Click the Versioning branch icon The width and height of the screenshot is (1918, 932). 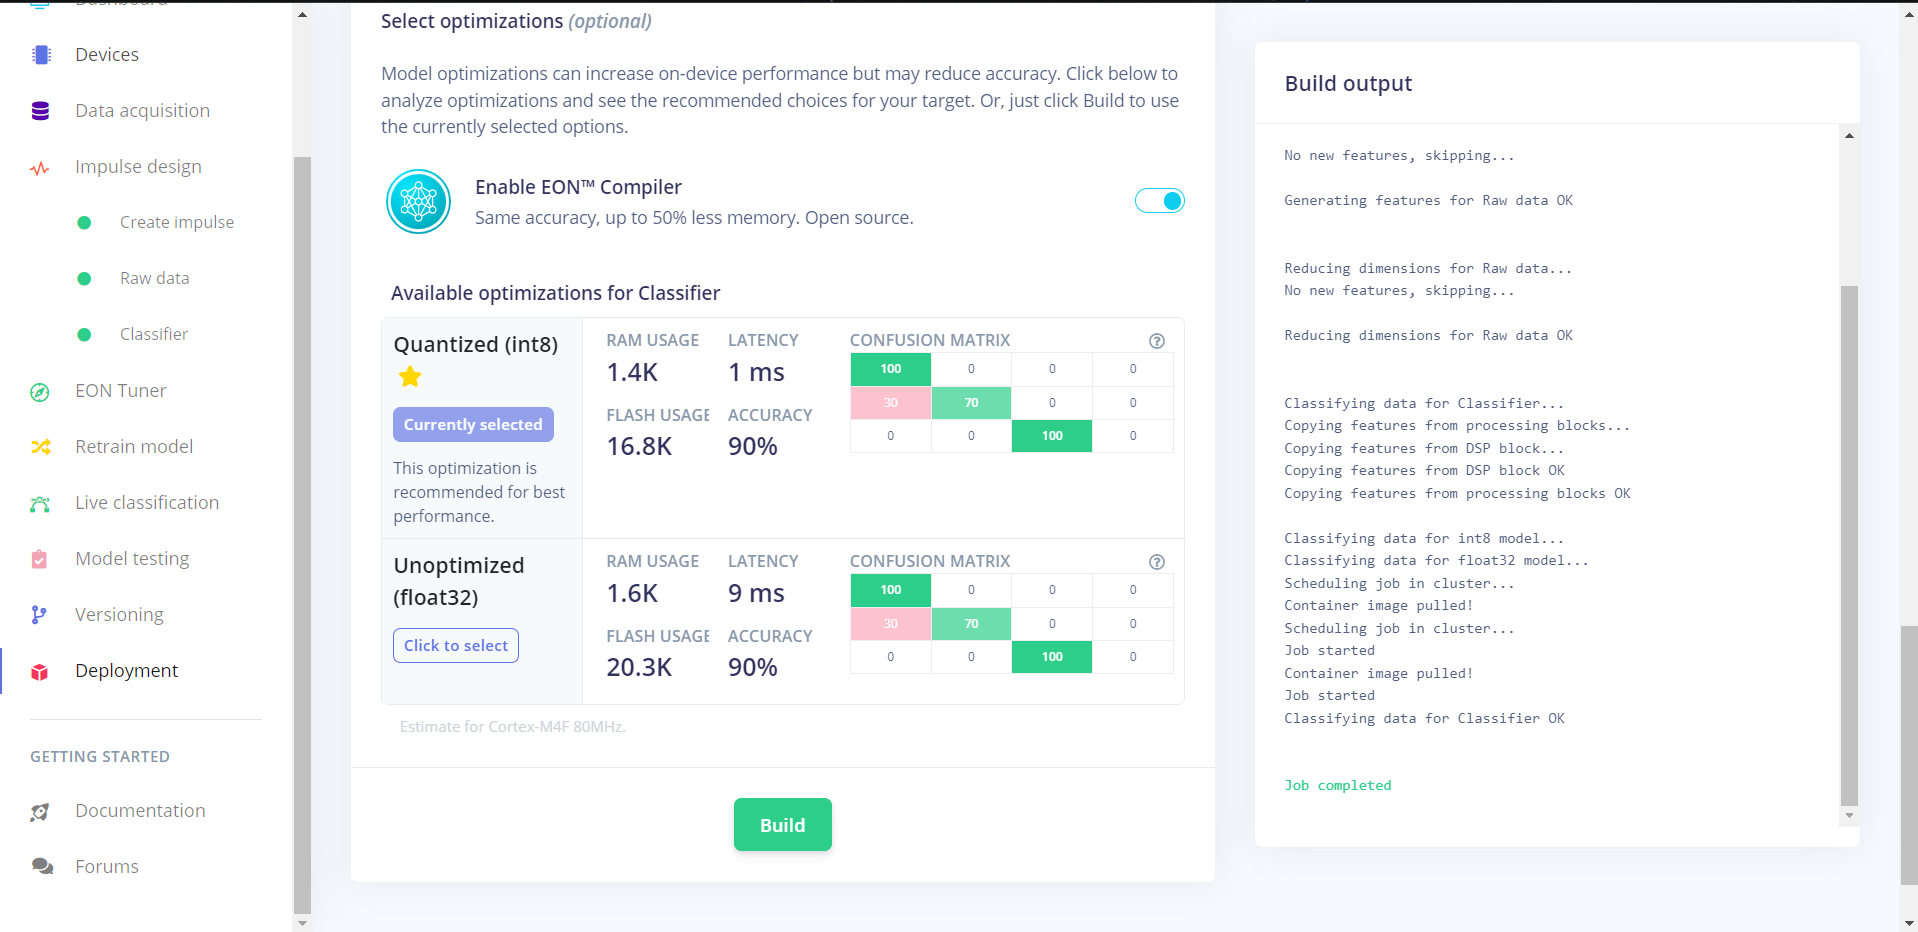point(40,615)
